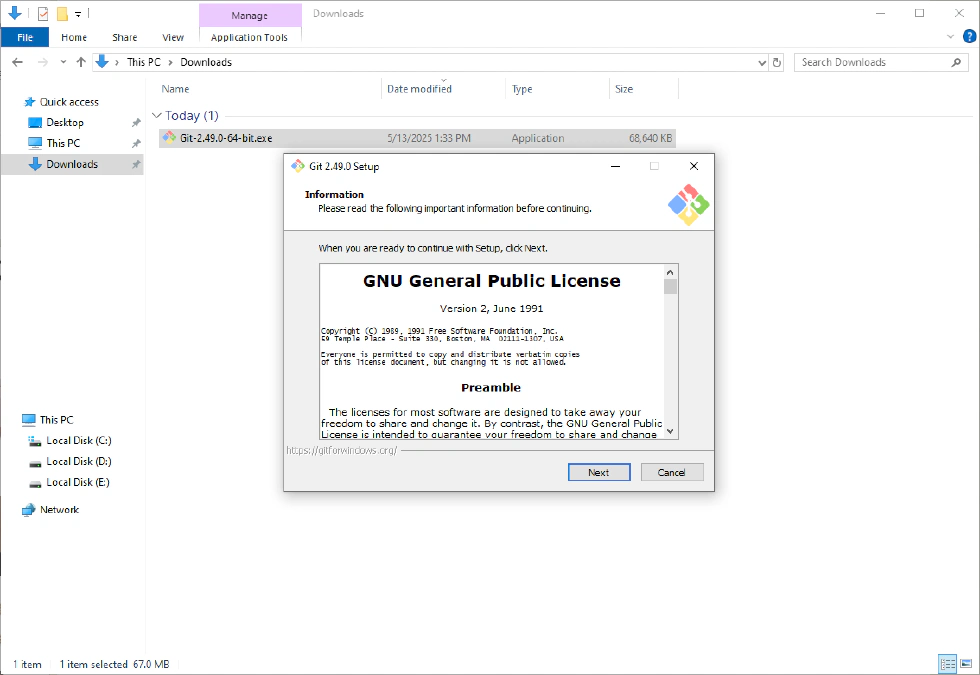Click Next in Git Setup dialog
Viewport: 980px width, 675px height.
[598, 472]
